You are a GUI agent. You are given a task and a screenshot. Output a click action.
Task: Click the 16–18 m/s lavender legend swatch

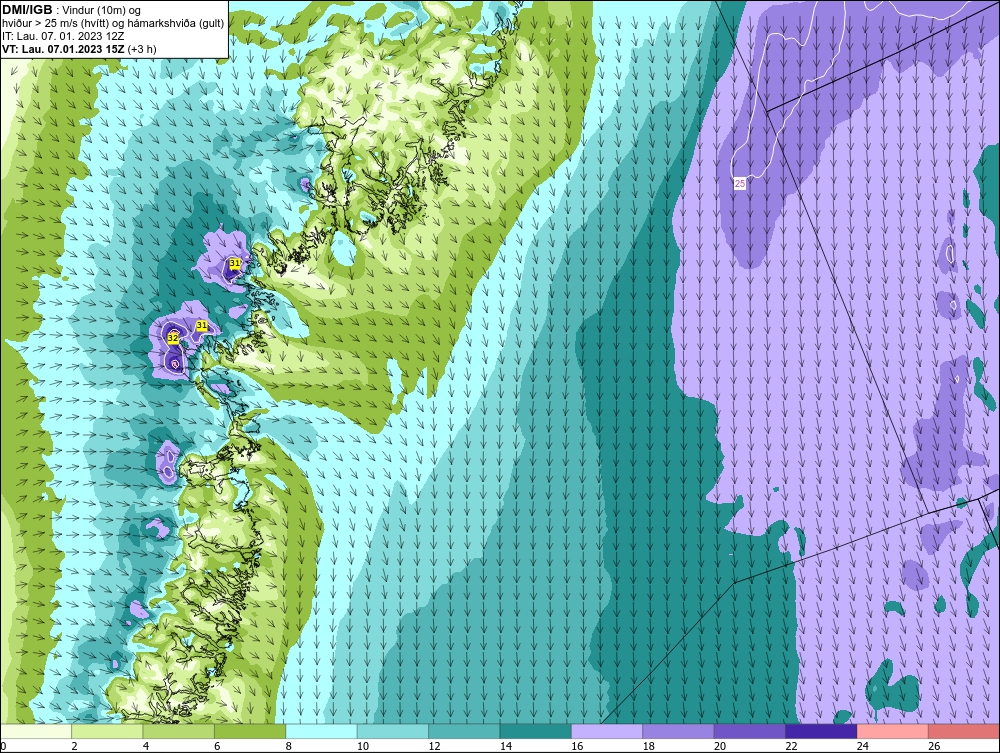607,731
